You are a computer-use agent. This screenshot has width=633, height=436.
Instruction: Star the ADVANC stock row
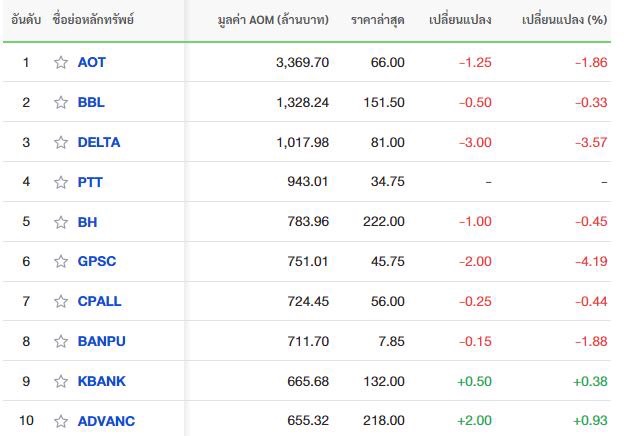61,421
